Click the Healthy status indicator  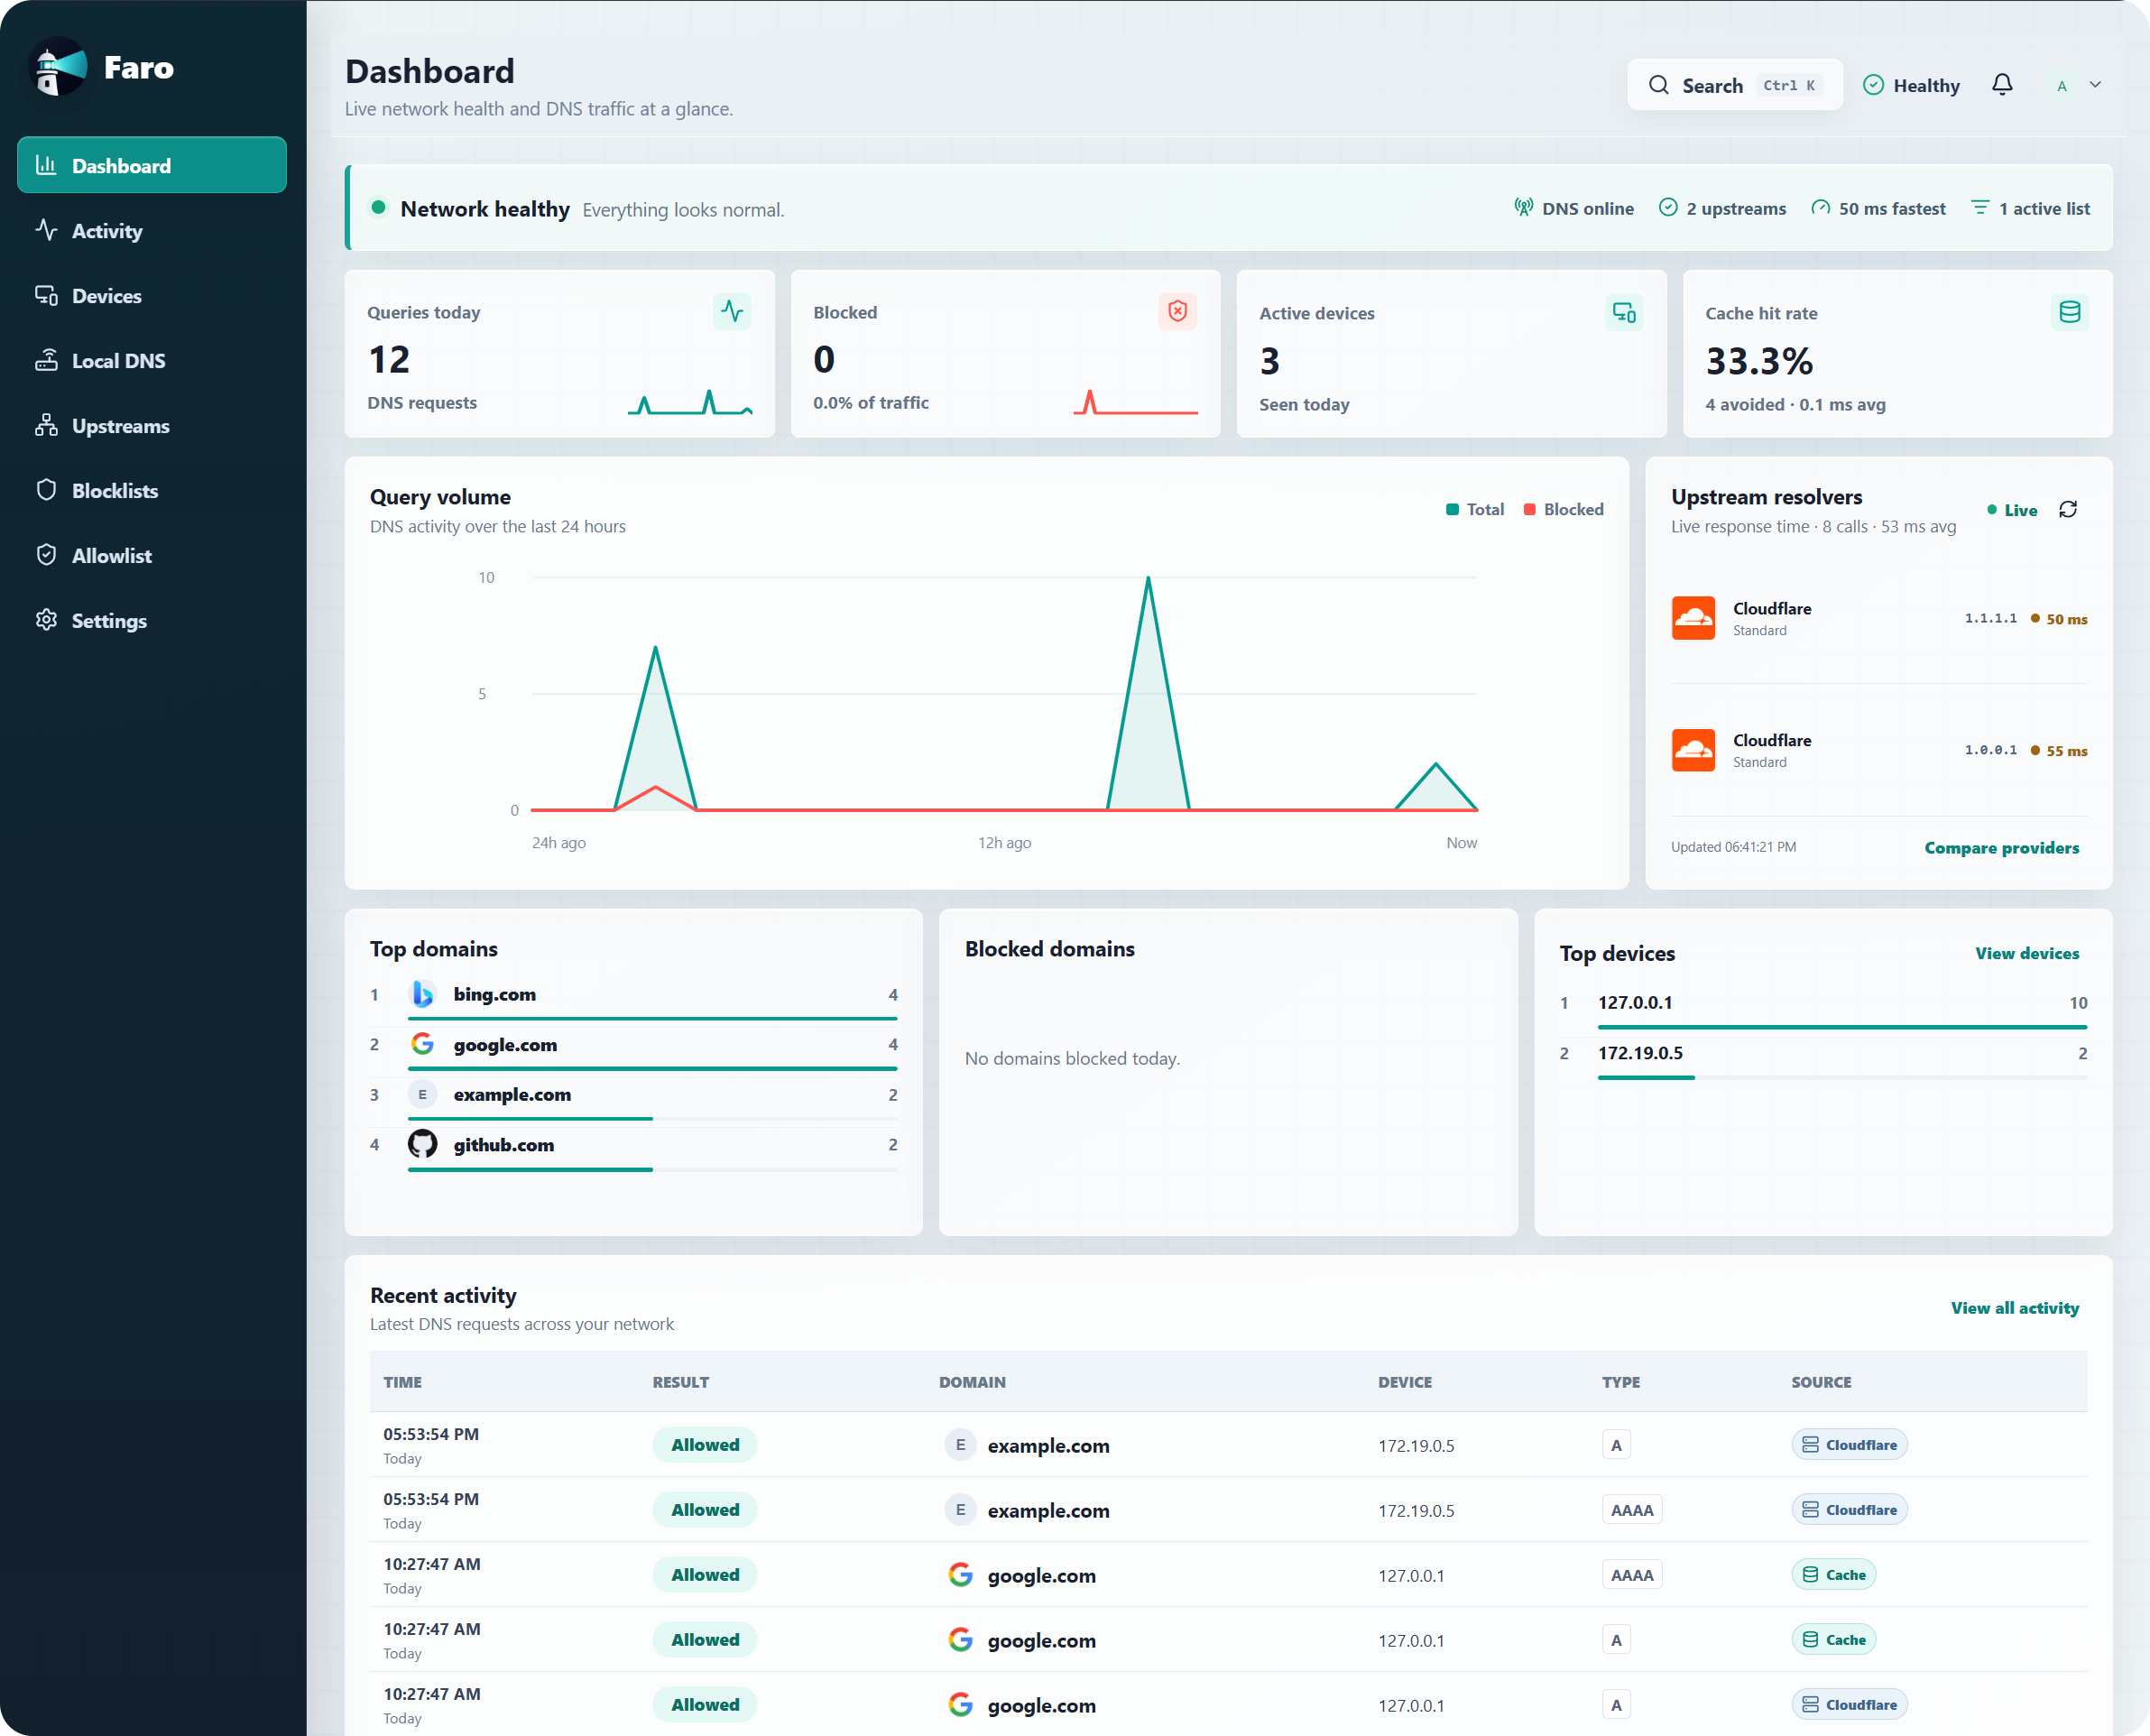point(1911,85)
